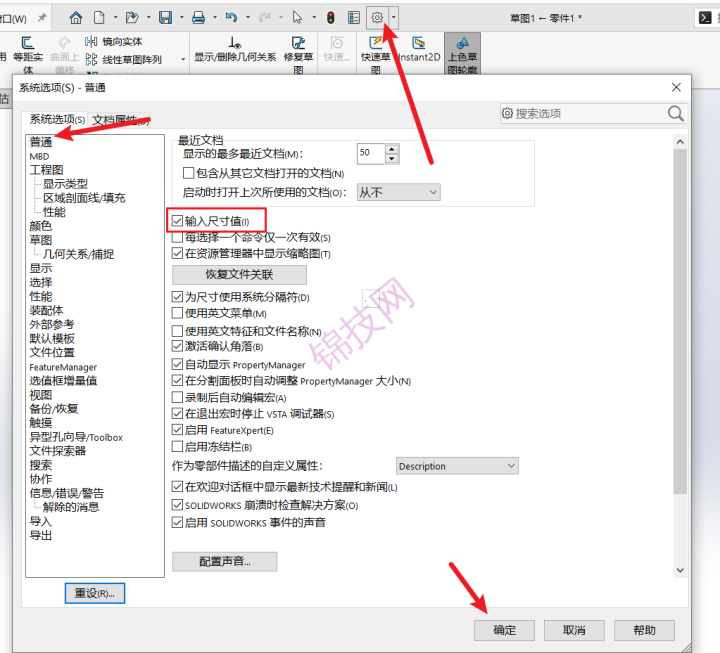
Task: Open the command prompt icon at top right
Action: 705,18
